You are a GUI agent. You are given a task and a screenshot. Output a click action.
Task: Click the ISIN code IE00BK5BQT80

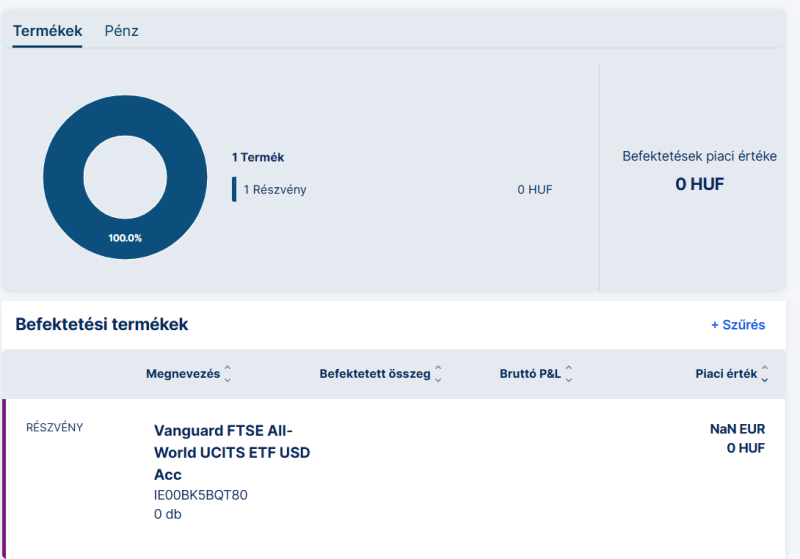(x=200, y=495)
